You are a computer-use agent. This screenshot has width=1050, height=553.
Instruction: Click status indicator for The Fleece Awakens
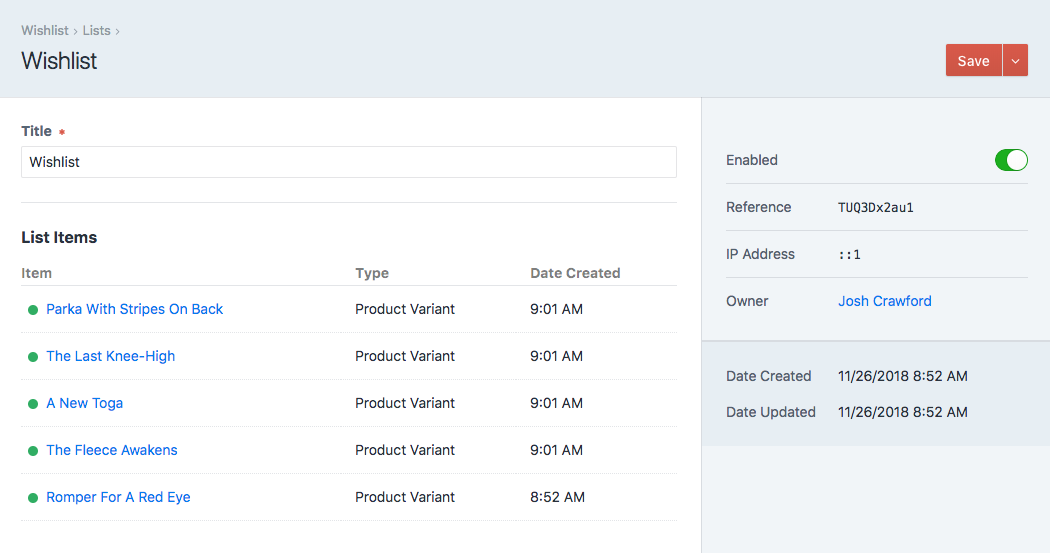(x=32, y=451)
